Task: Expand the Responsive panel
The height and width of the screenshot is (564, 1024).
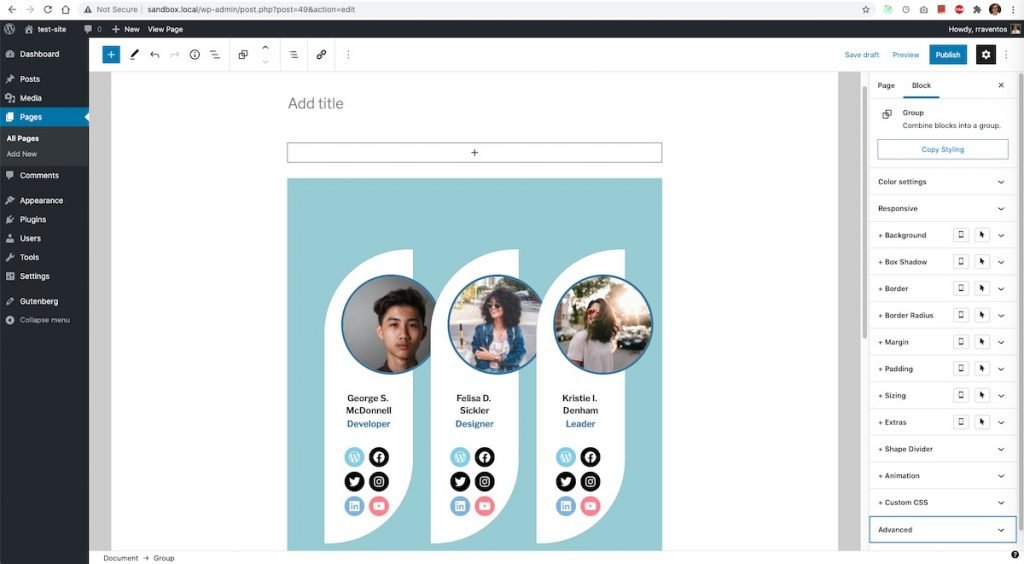Action: point(942,208)
